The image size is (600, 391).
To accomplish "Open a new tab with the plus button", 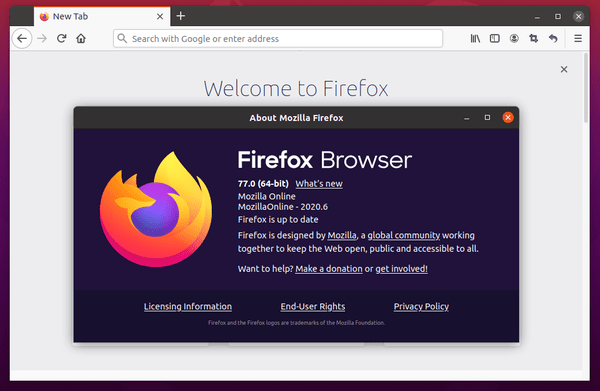I will tap(181, 16).
